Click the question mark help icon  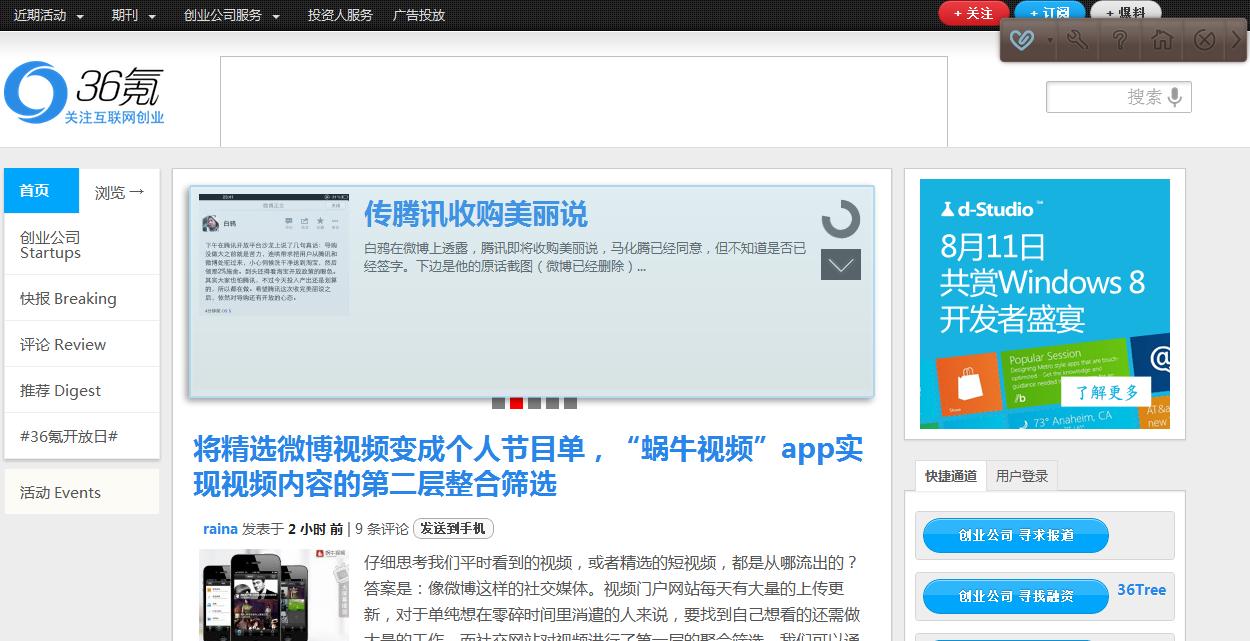click(1120, 40)
